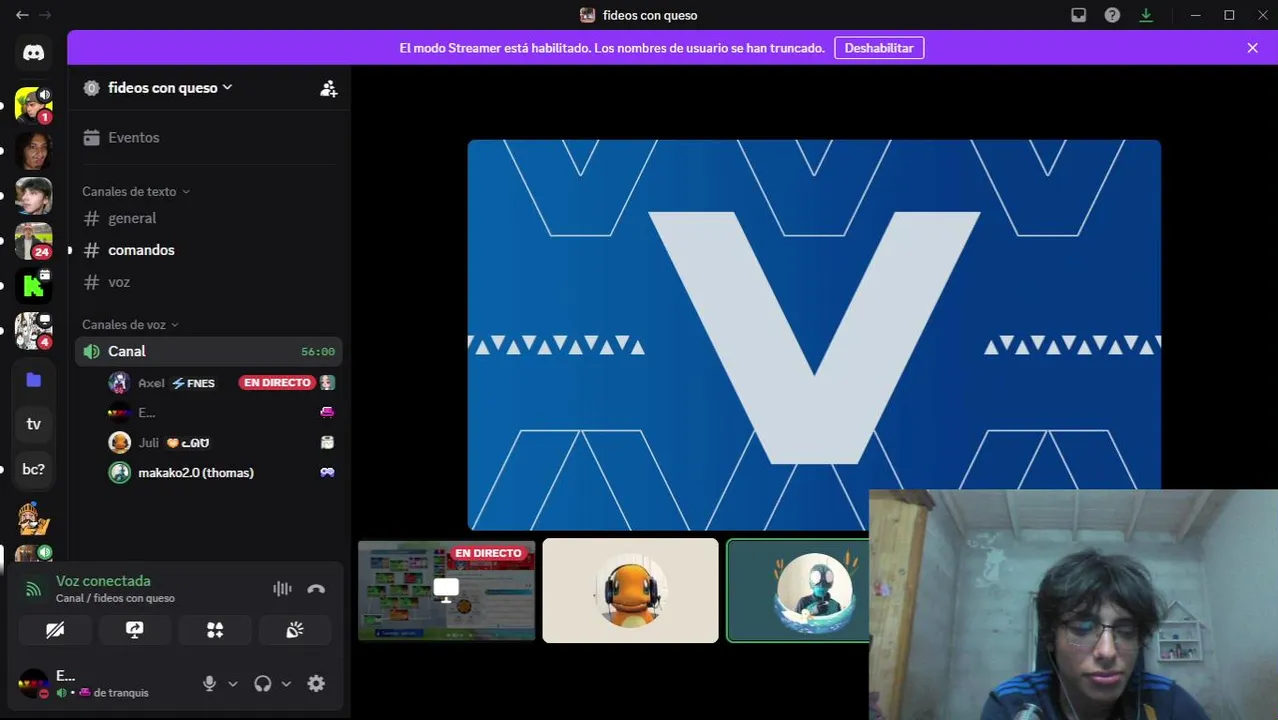1278x720 pixels.
Task: Open the mustached character server icon
Action: (x=33, y=518)
